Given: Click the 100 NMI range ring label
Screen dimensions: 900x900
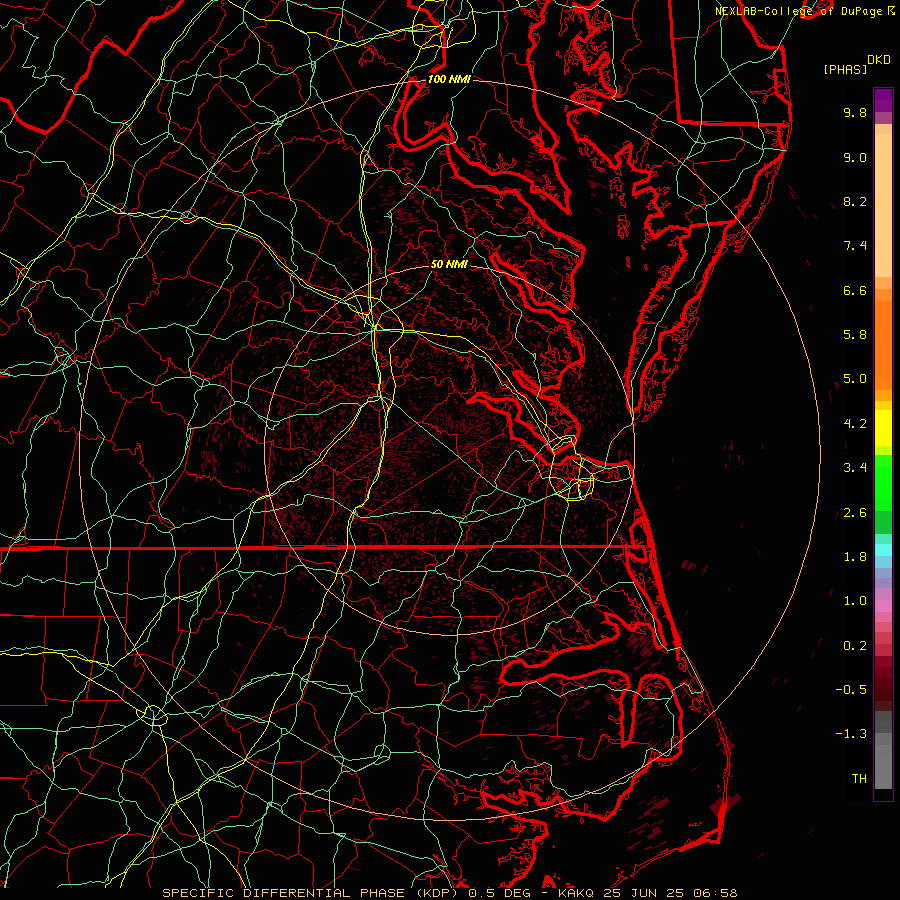Looking at the screenshot, I should coord(449,79).
